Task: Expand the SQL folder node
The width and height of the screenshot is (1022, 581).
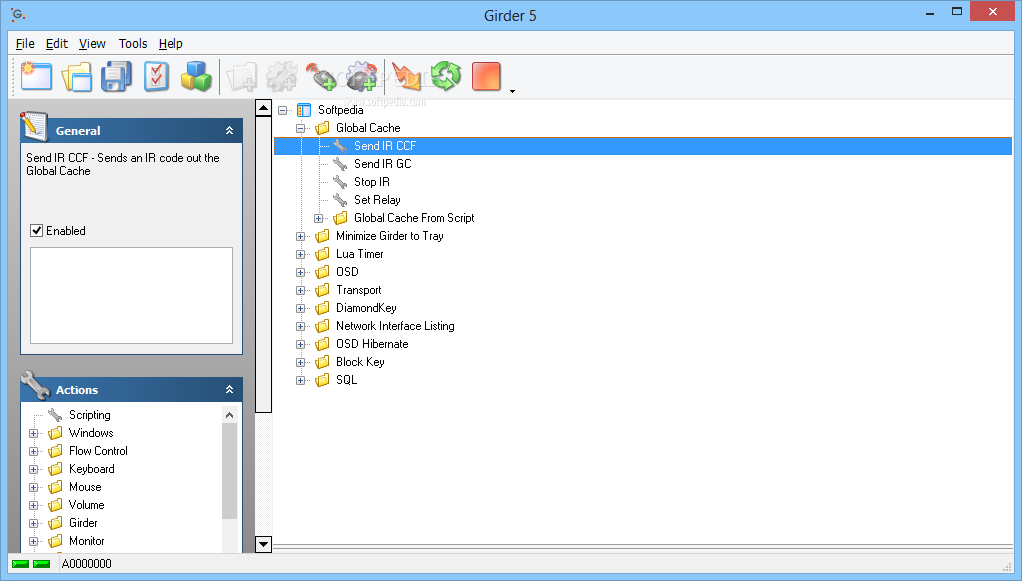Action: [x=300, y=381]
